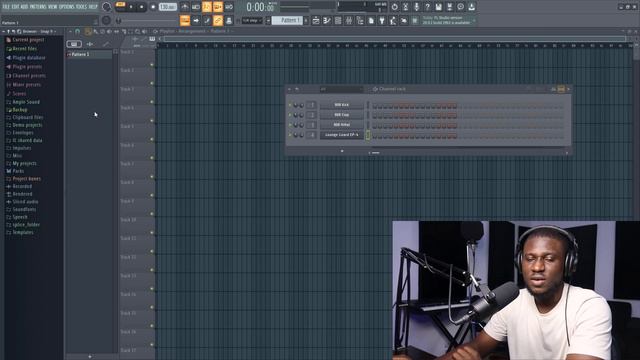Toggle blend recording overdub icon
This screenshot has height=360, width=640.
(218, 7)
